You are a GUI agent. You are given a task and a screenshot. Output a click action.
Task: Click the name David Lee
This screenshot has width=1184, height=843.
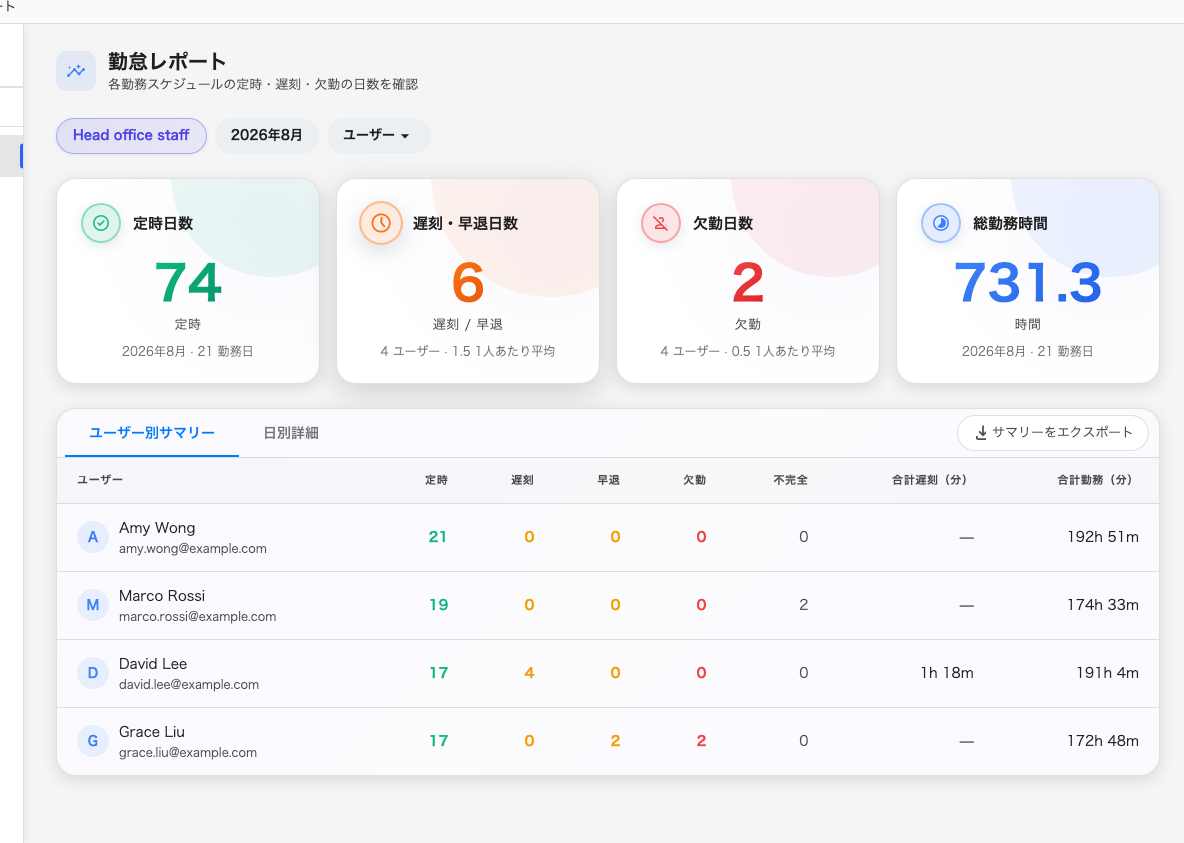point(153,664)
